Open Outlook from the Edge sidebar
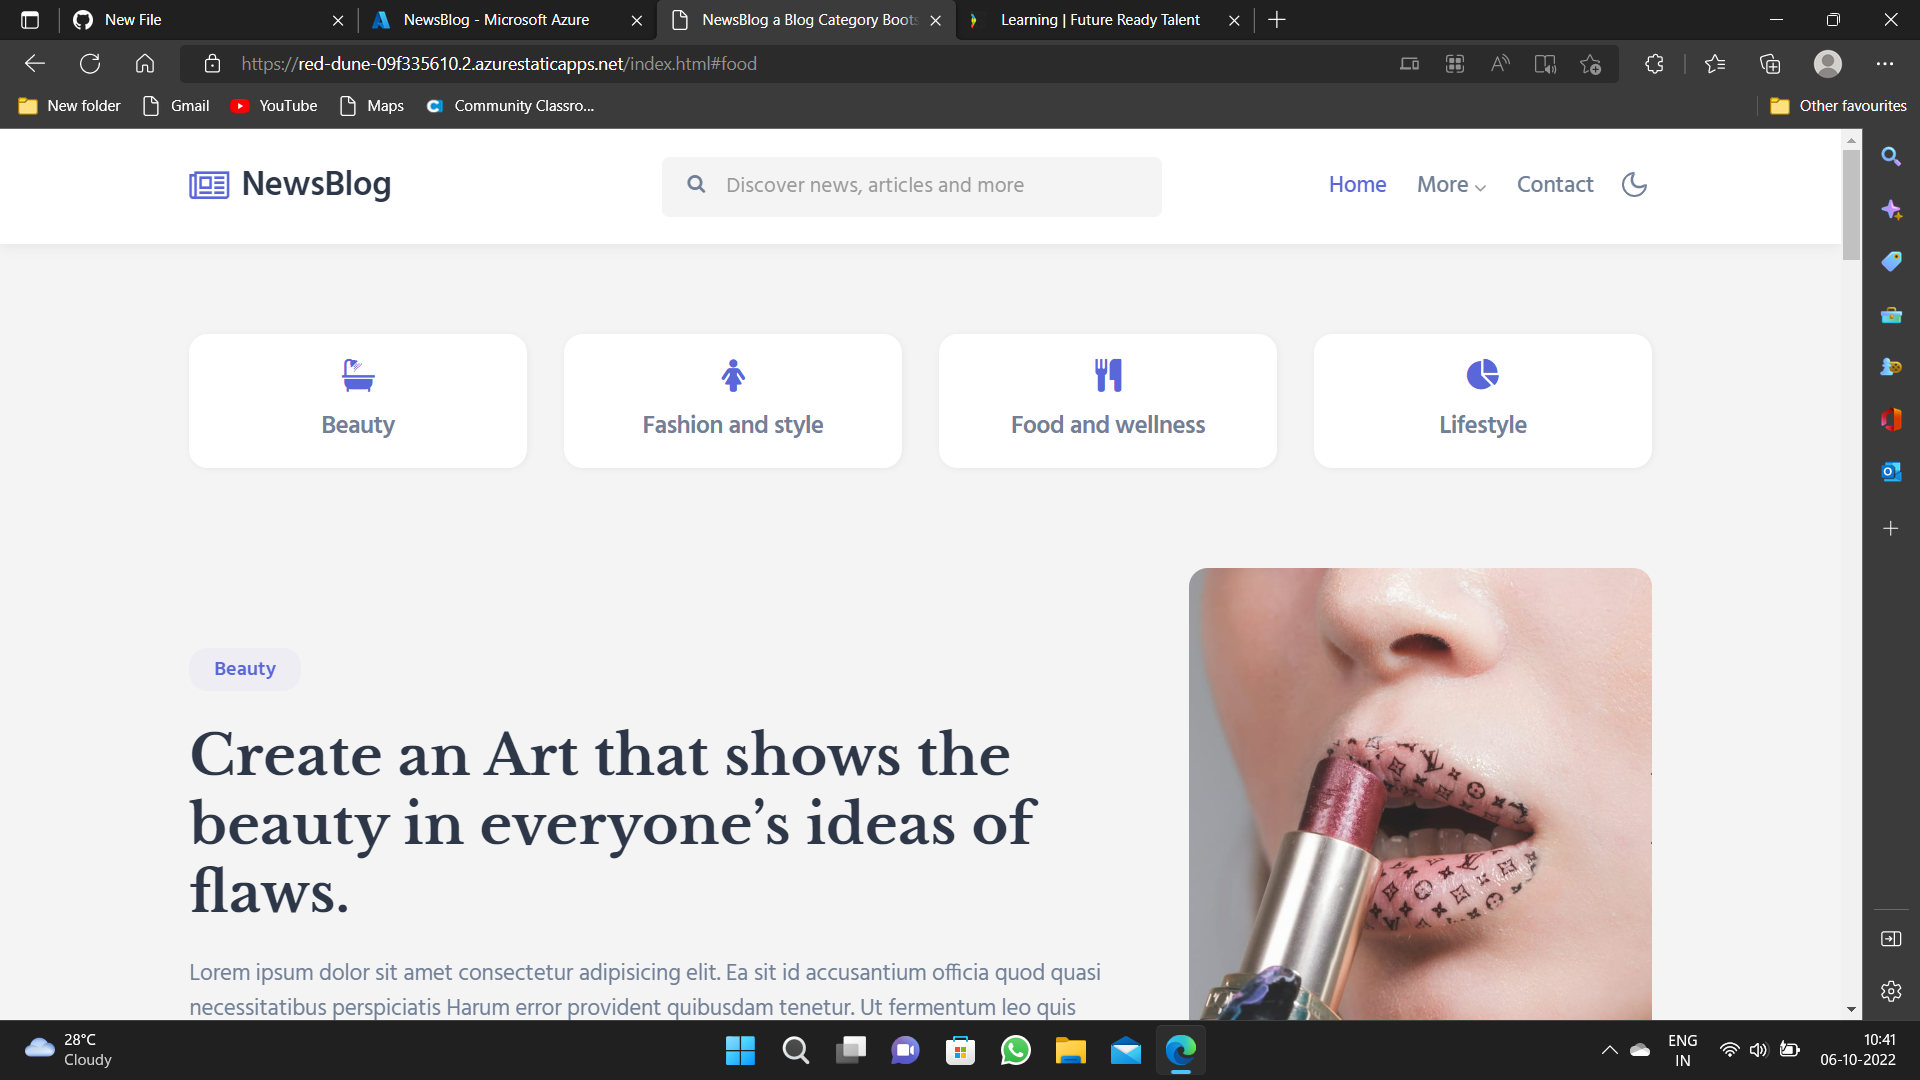Screen dimensions: 1920x1080 [1891, 471]
